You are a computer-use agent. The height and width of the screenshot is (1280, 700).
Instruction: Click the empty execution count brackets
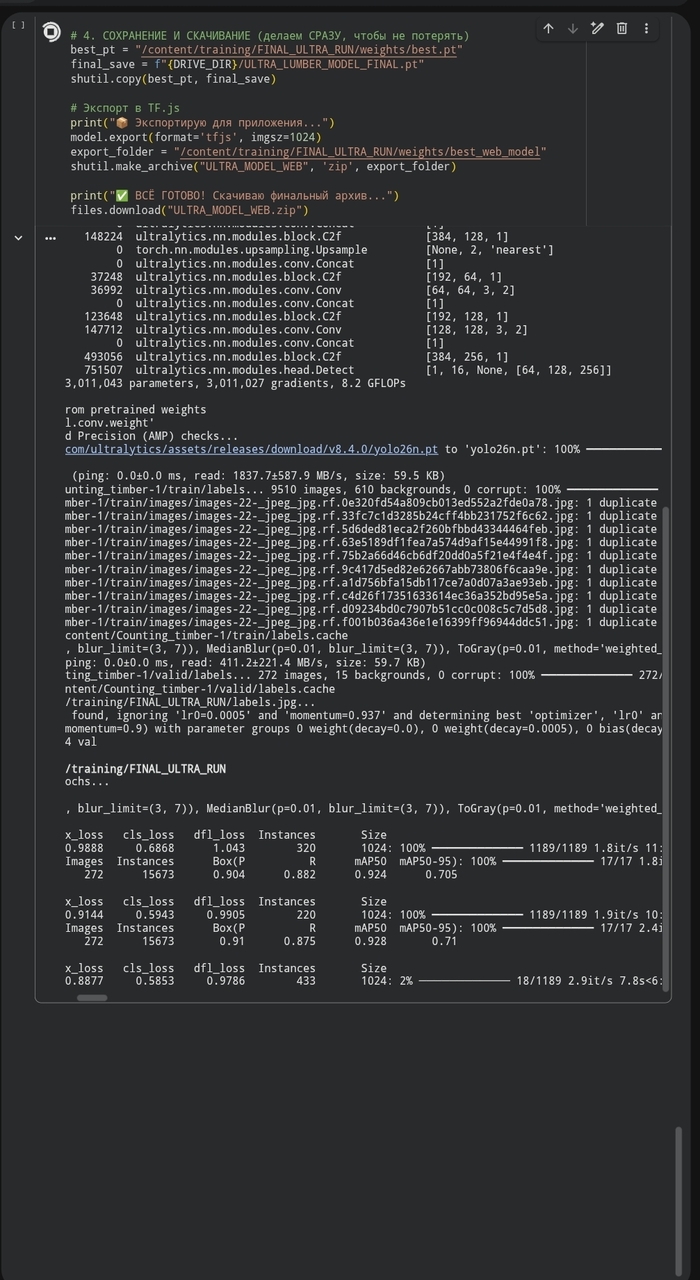[x=18, y=24]
